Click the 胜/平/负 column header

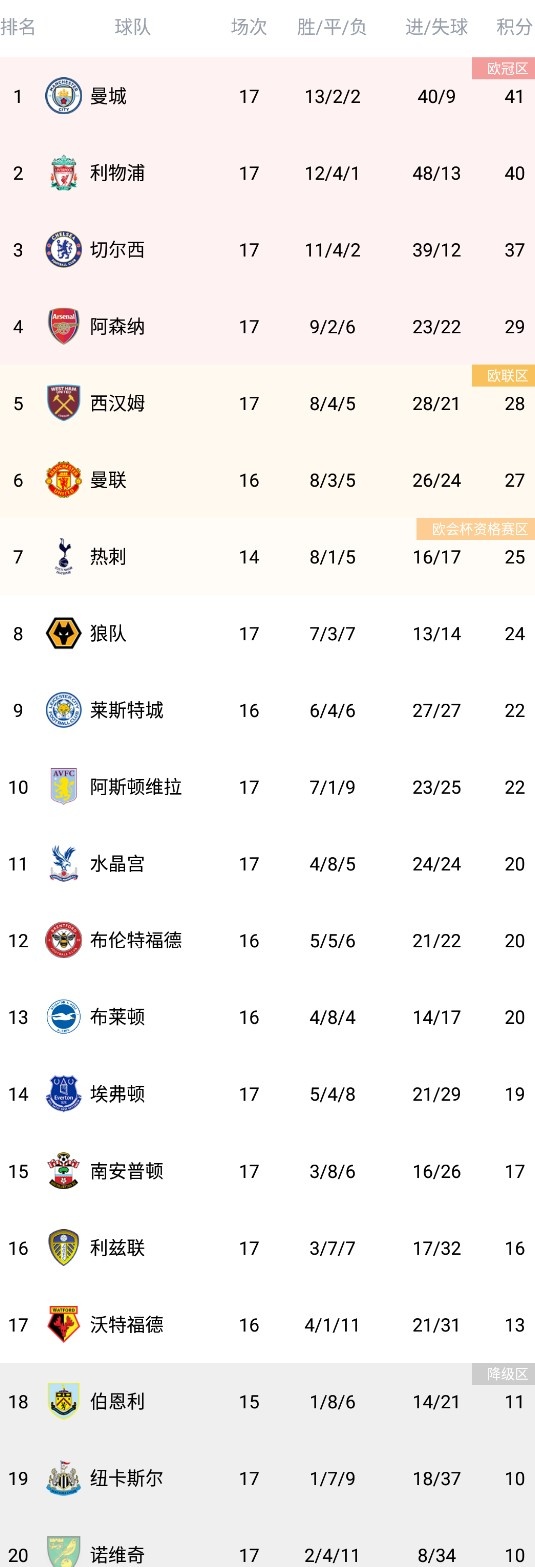click(331, 27)
